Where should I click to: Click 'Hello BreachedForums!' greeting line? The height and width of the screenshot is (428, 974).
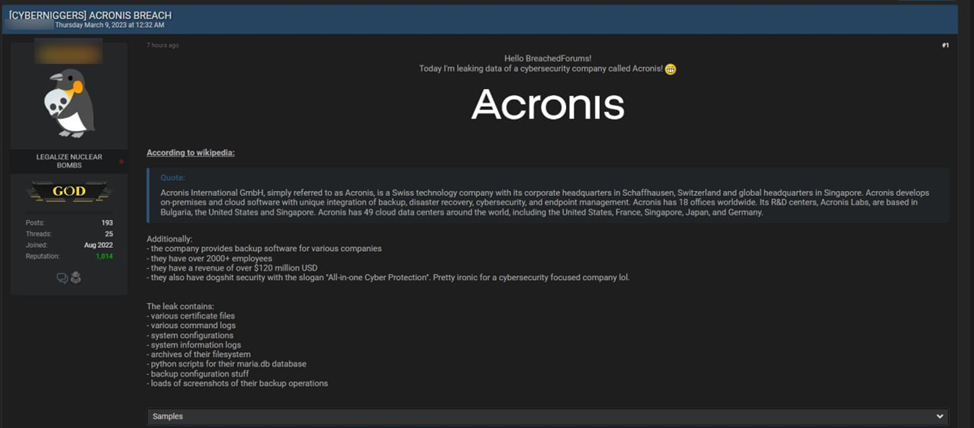tap(547, 58)
